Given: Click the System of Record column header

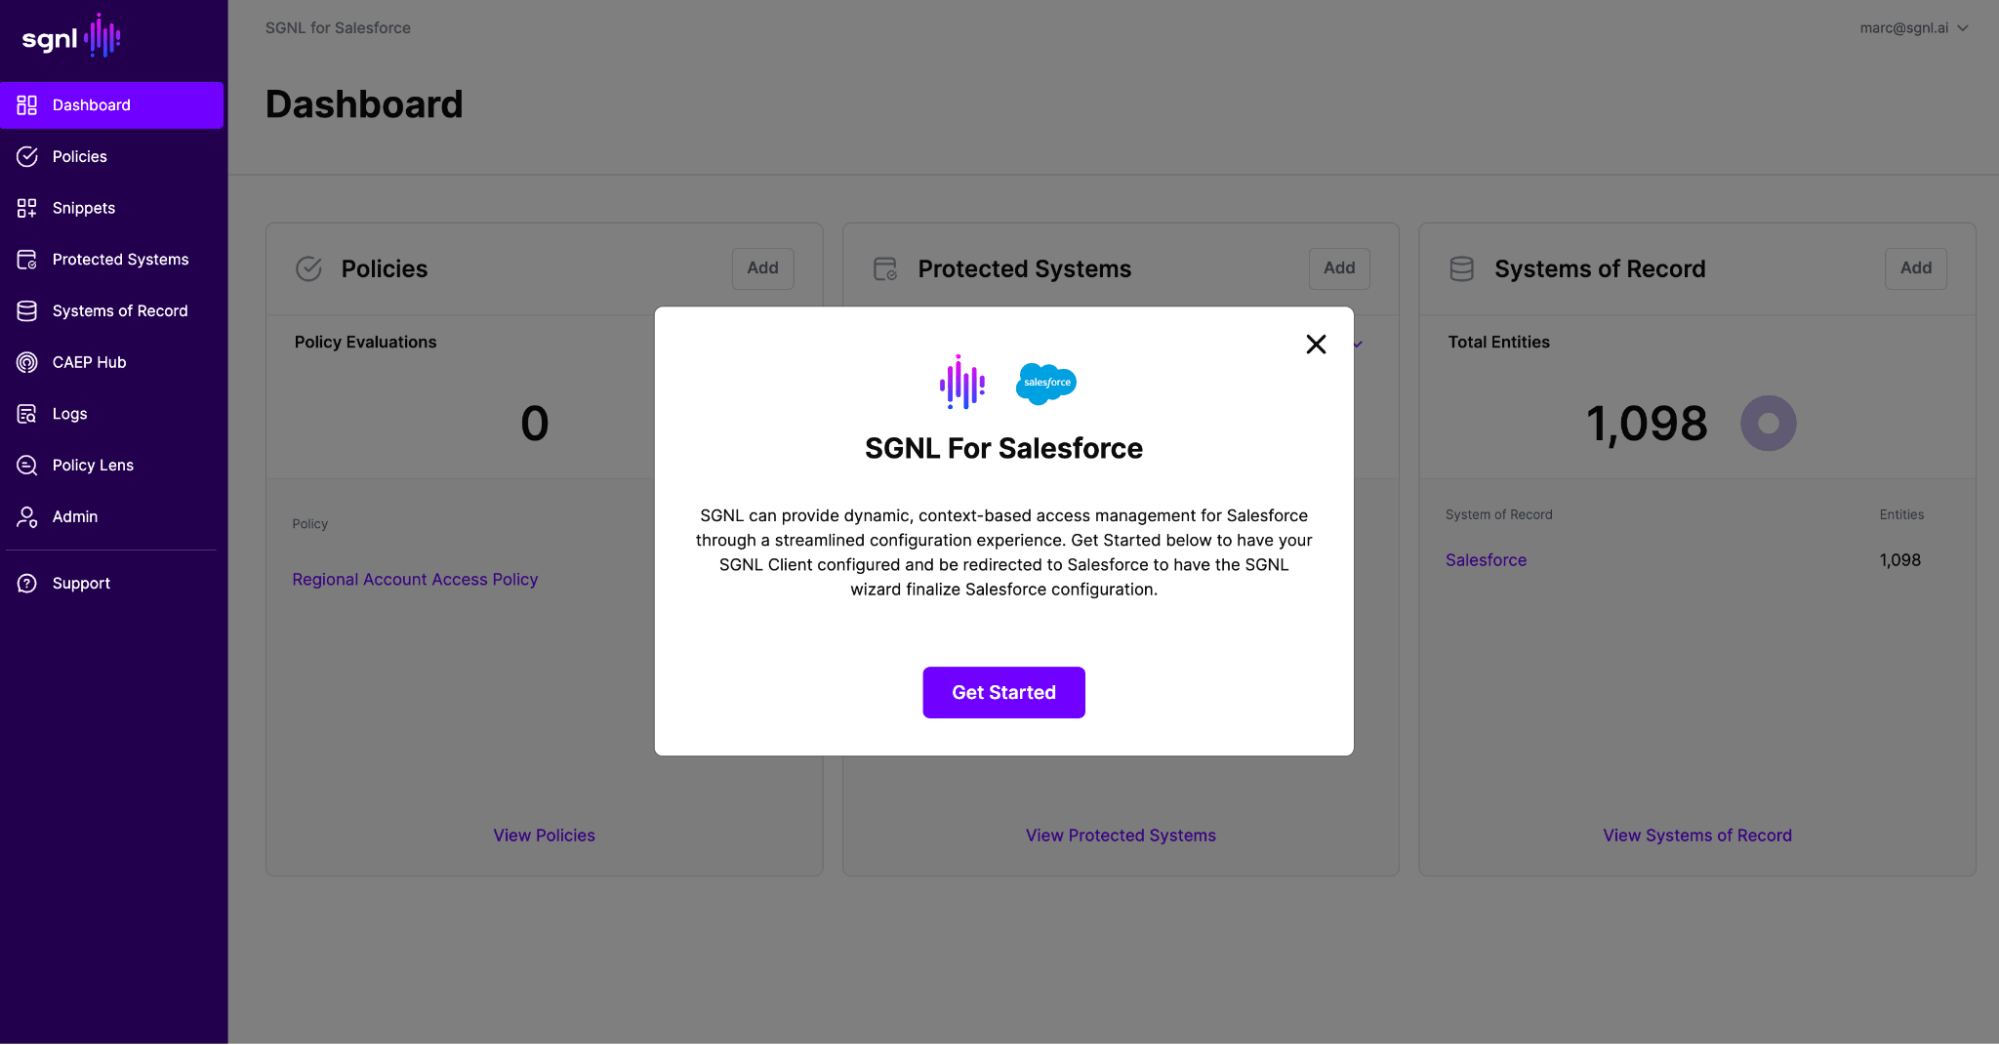Looking at the screenshot, I should tap(1498, 515).
